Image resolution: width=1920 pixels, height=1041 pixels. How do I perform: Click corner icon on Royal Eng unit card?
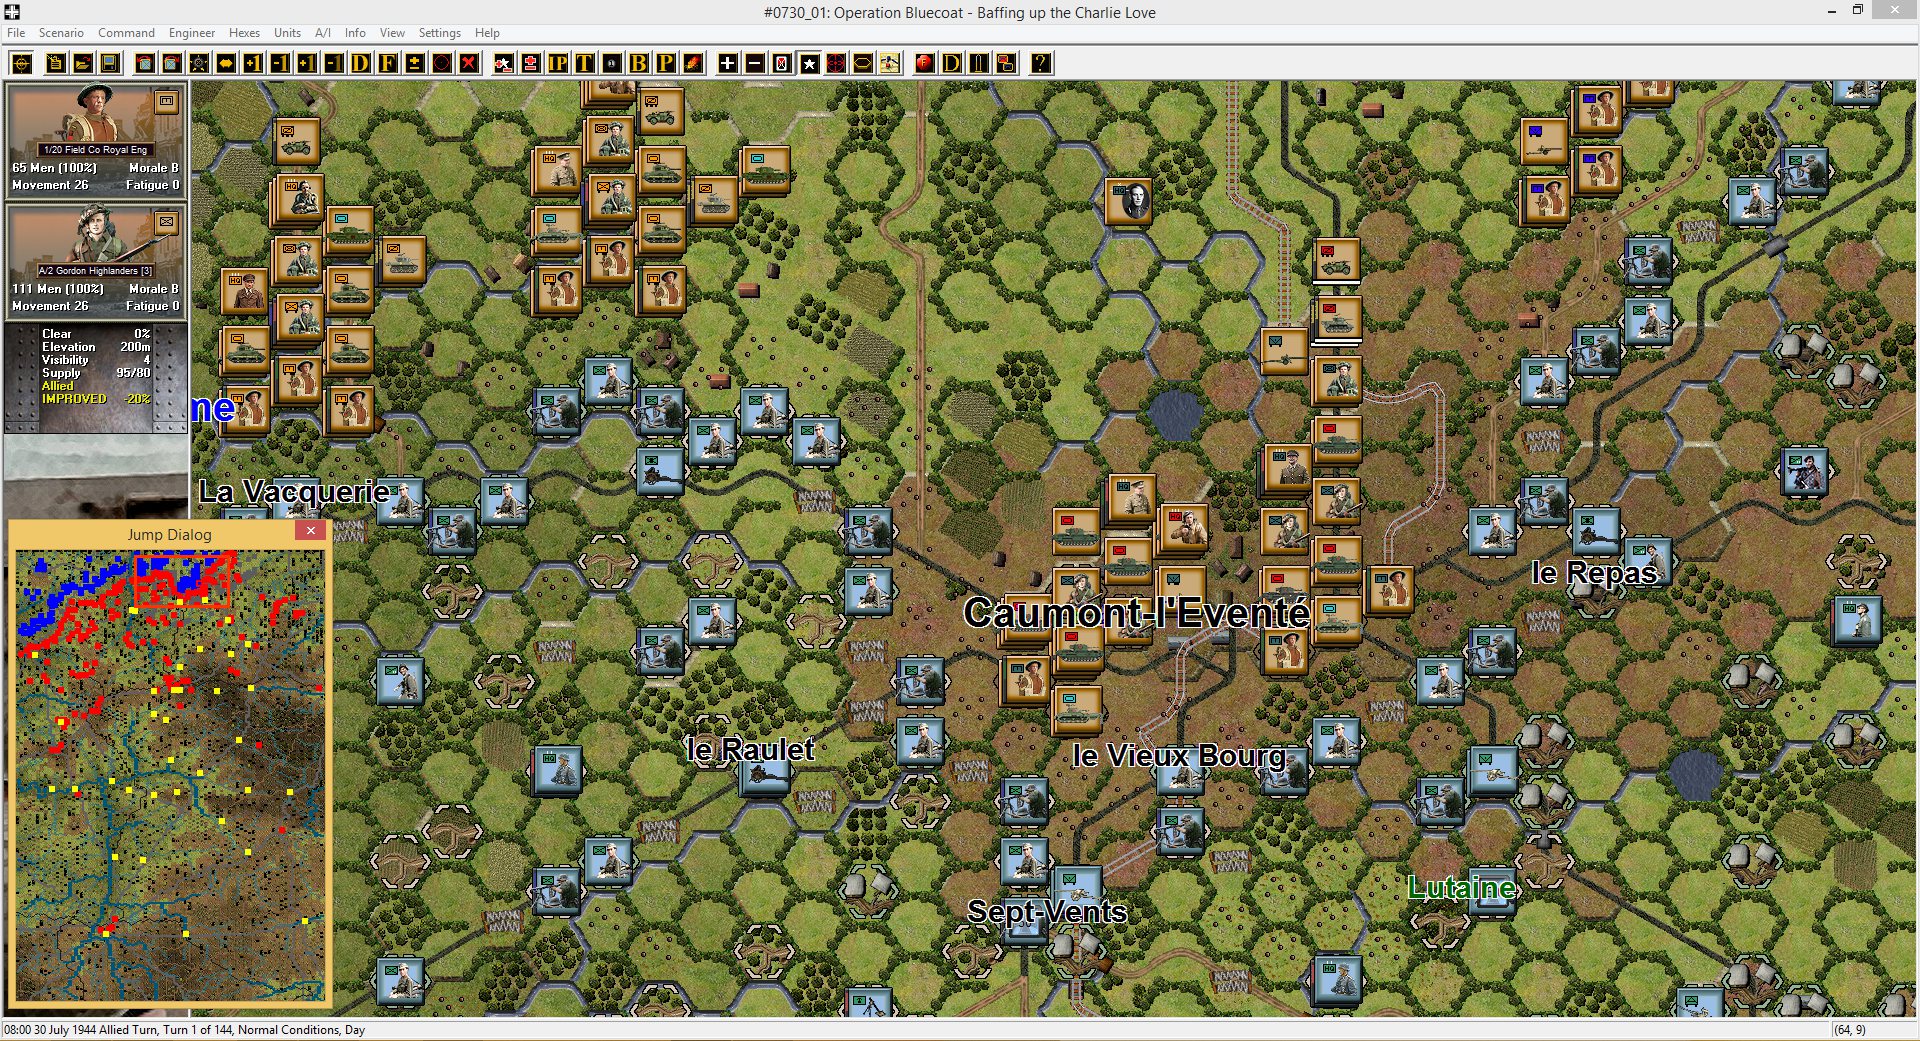[166, 101]
